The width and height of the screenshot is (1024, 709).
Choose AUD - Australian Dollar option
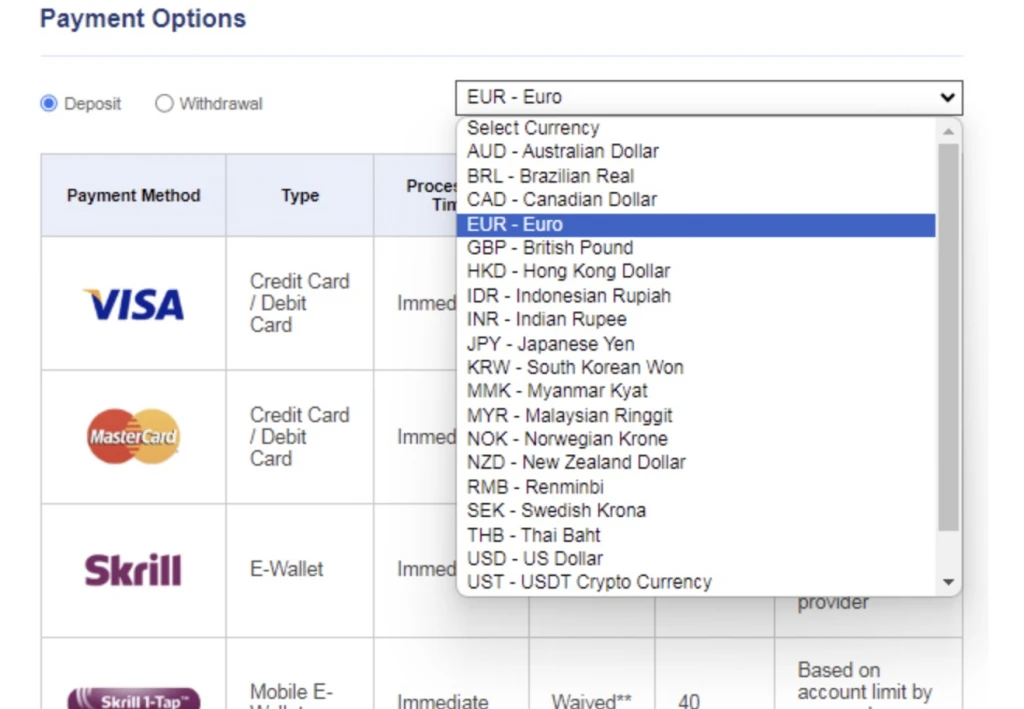tap(563, 152)
